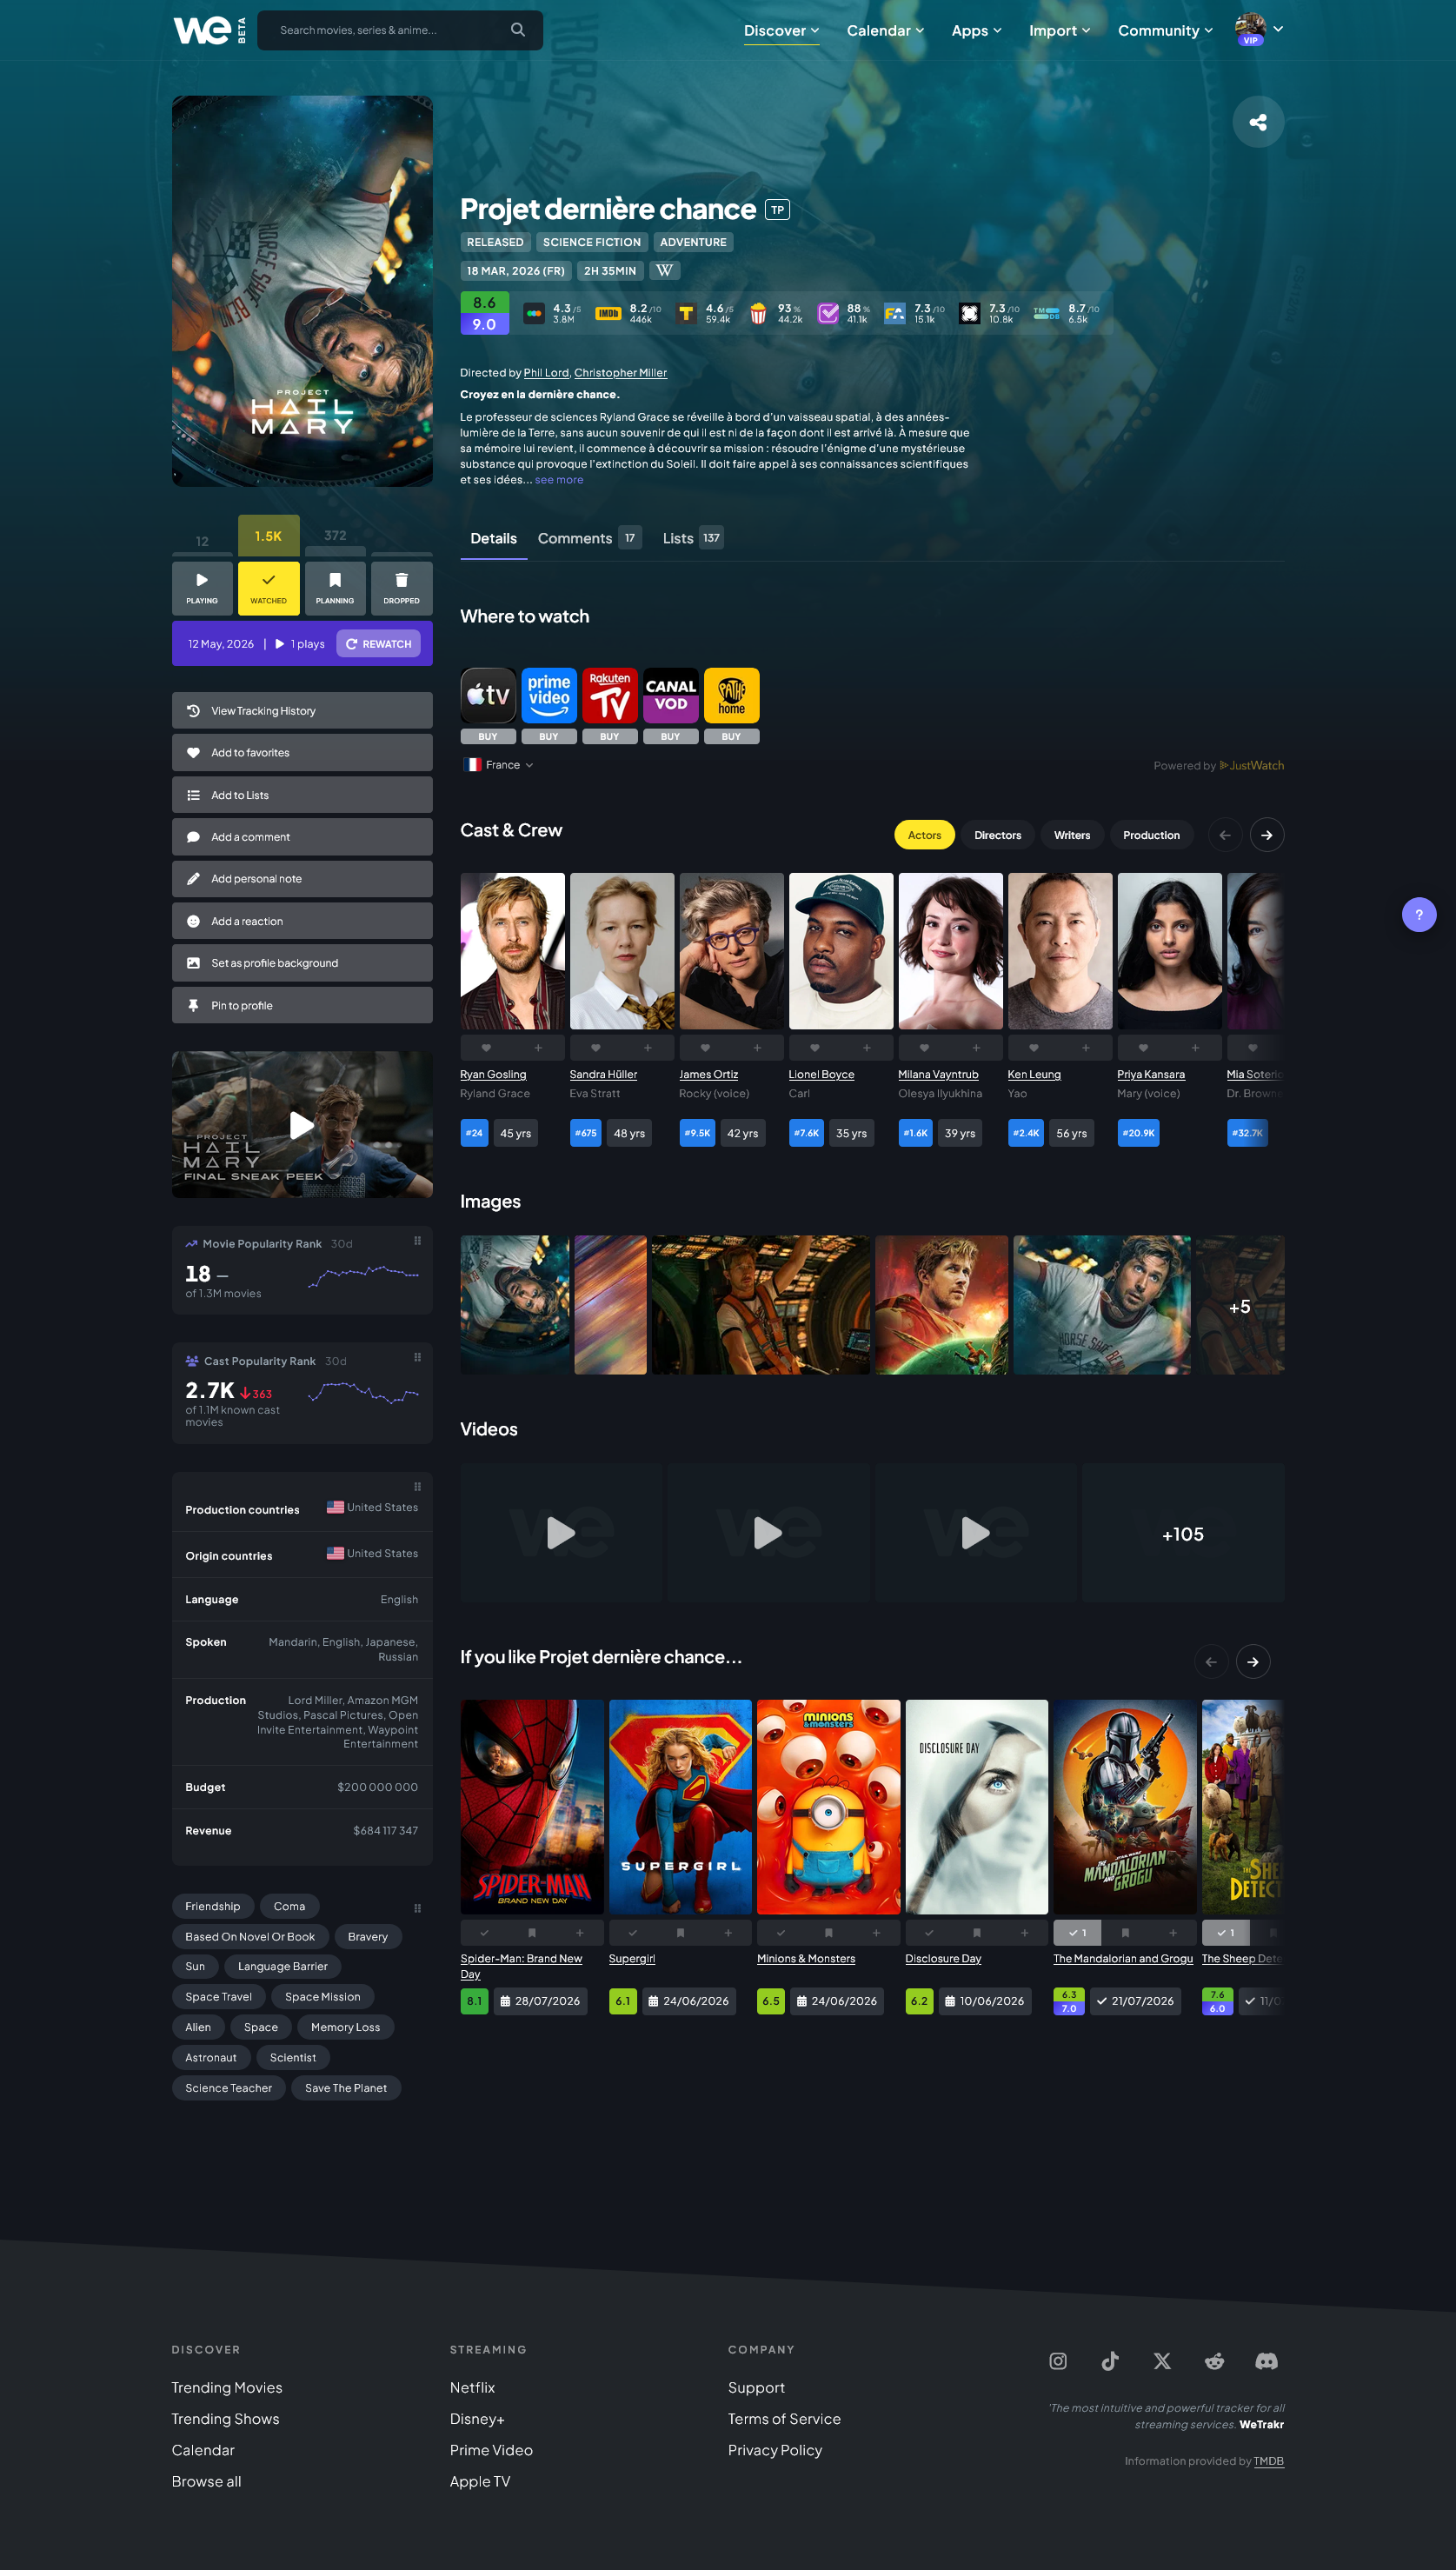Show the Directors crew tab
Viewport: 1456px width, 2570px height.
coord(998,835)
